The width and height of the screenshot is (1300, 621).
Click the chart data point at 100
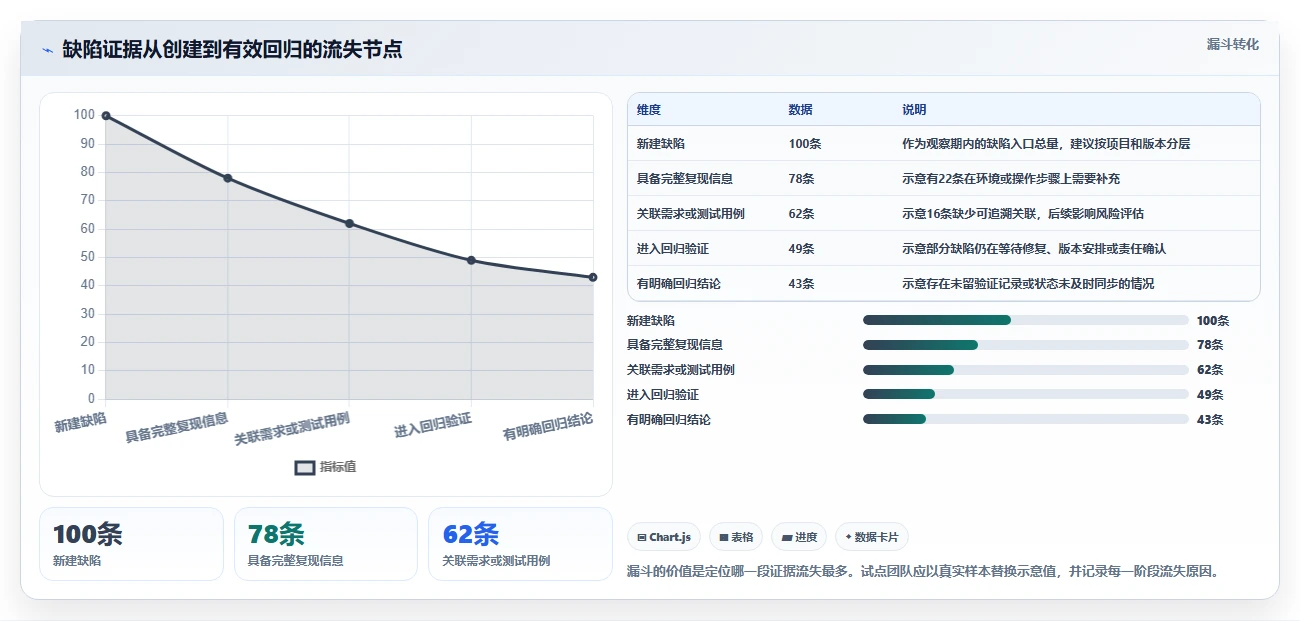coord(106,116)
